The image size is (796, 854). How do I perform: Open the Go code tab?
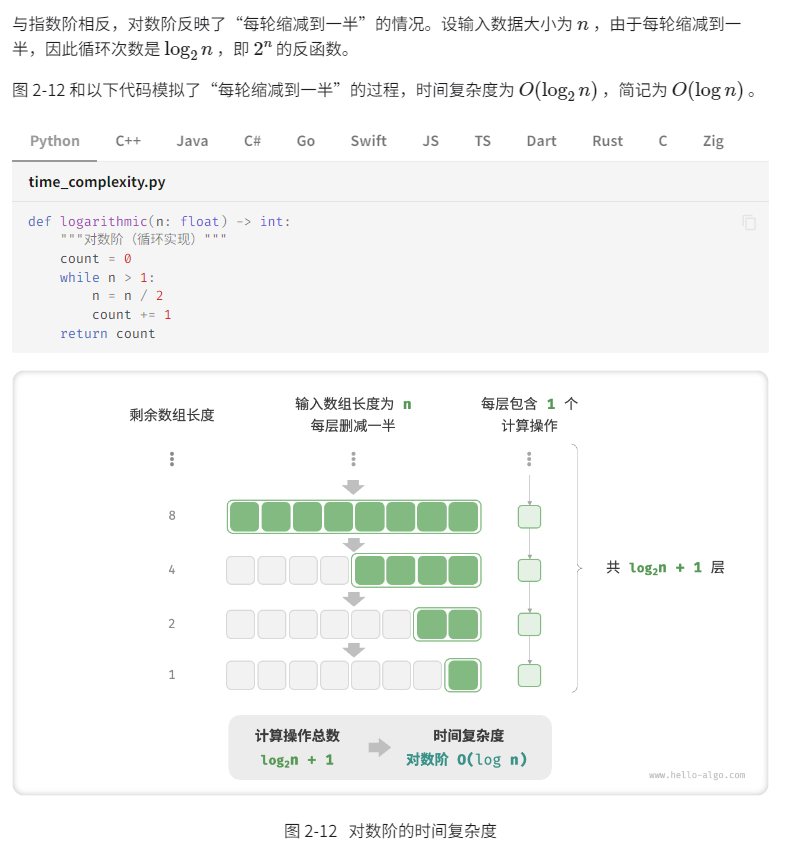click(305, 141)
